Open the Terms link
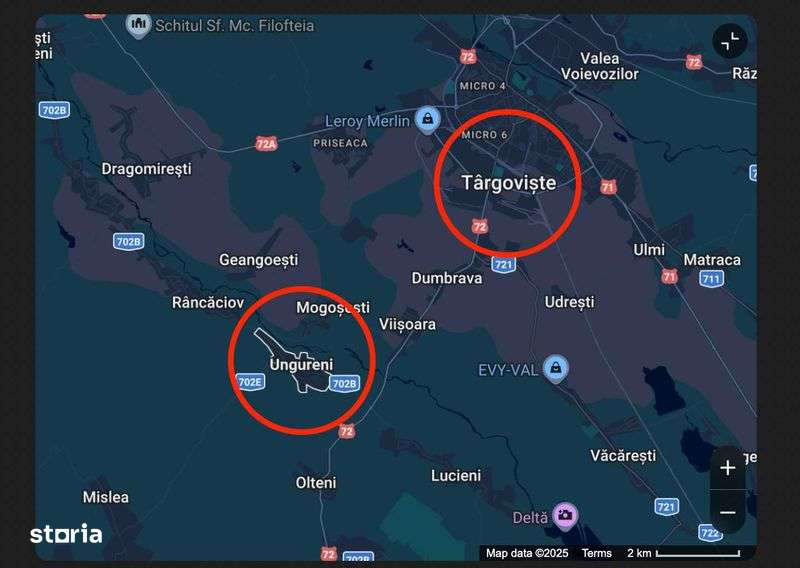Image resolution: width=800 pixels, height=568 pixels. 596,553
